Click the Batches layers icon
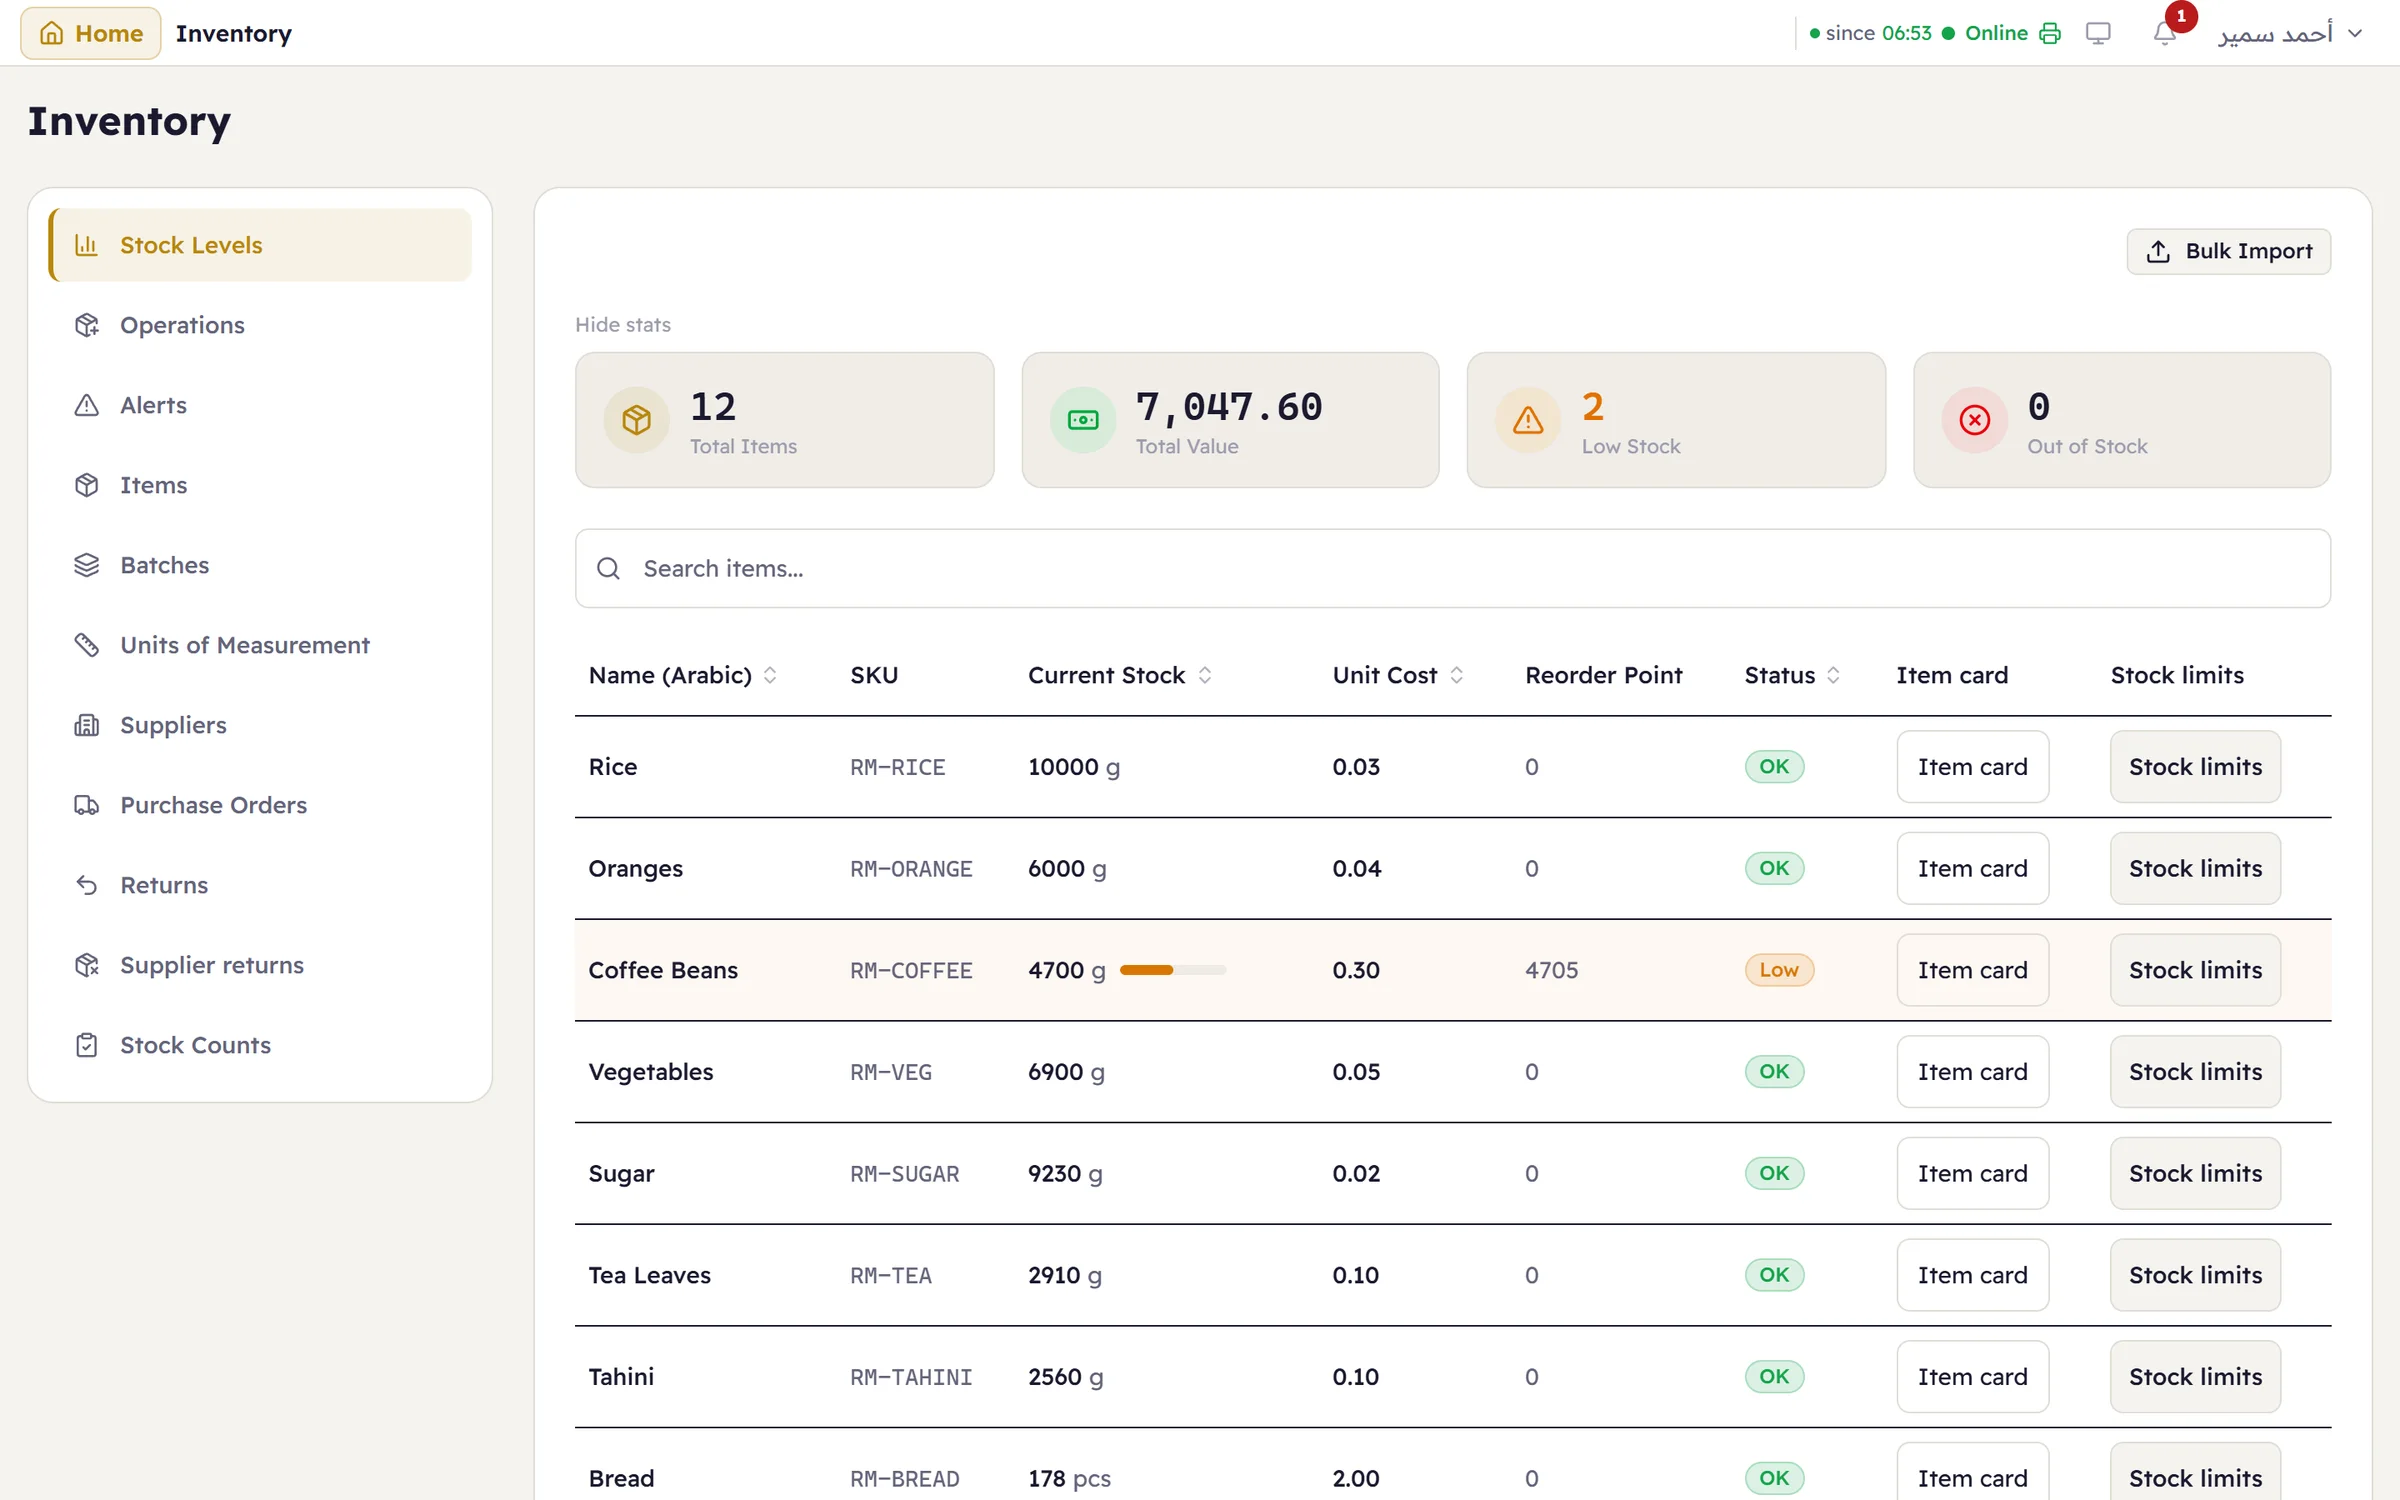 click(x=87, y=565)
